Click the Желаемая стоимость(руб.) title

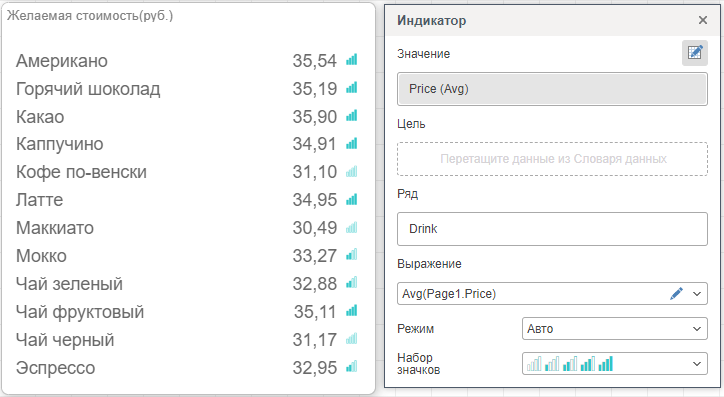point(90,16)
